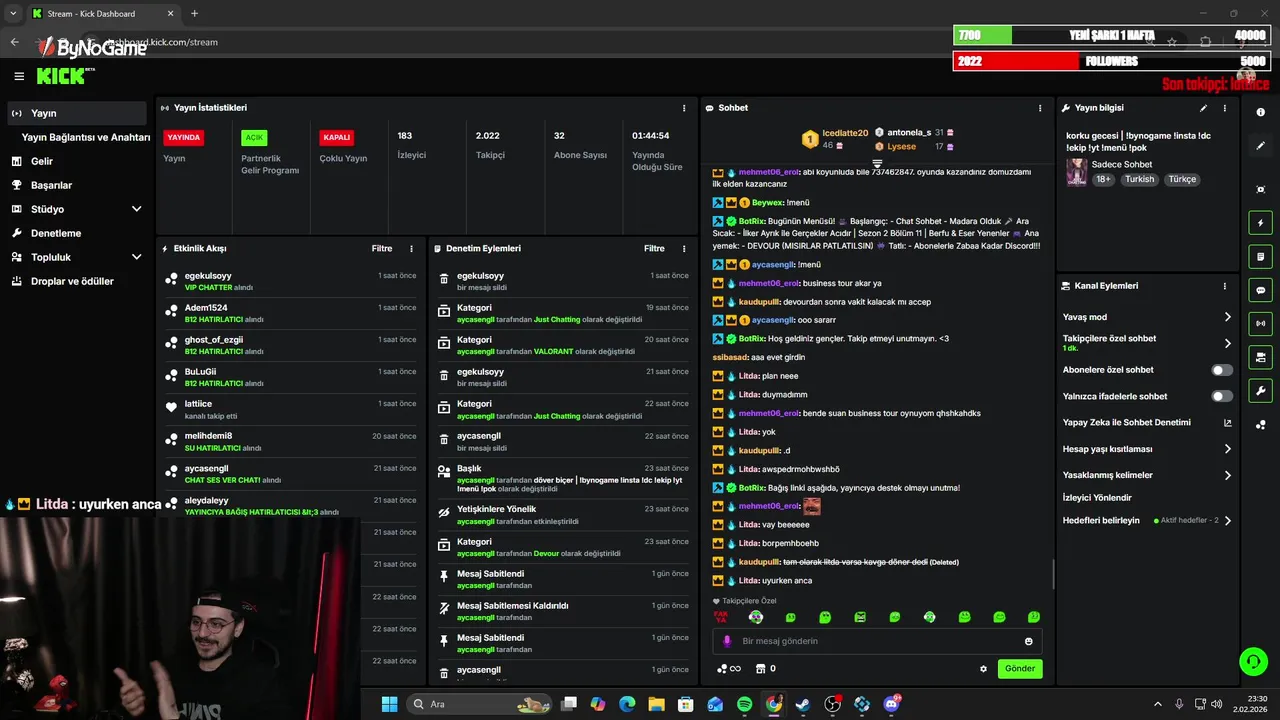
Task: Click the wrench icon in right toolbar
Action: tap(1260, 391)
